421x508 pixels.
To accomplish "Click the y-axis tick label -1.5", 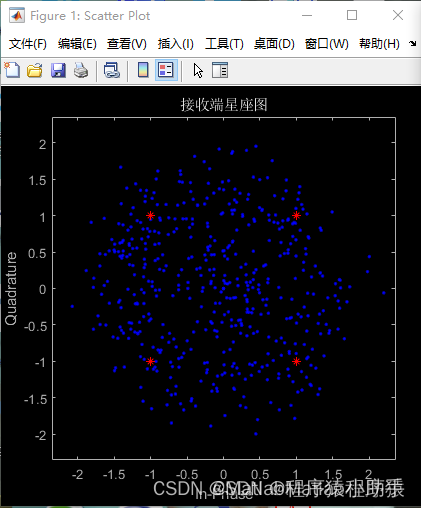I will [35, 399].
